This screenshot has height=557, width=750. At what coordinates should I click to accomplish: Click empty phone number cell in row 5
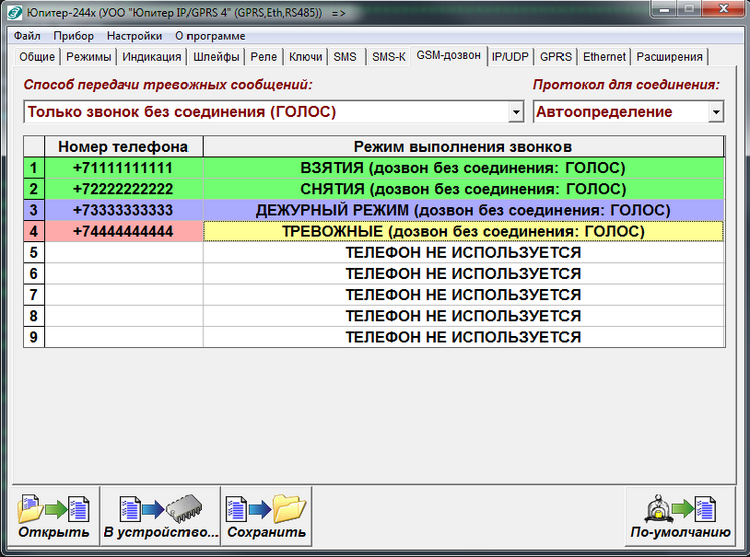point(123,253)
